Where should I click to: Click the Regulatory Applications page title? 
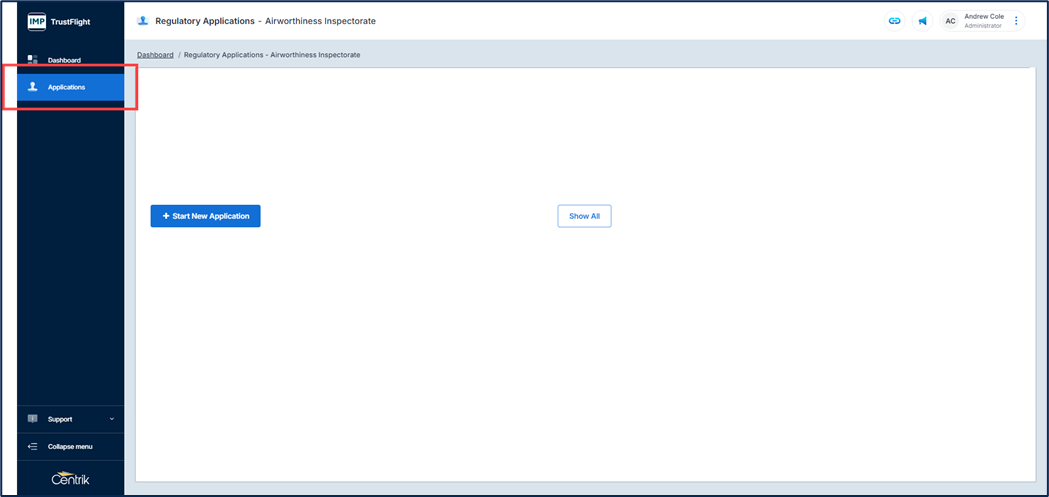point(266,21)
